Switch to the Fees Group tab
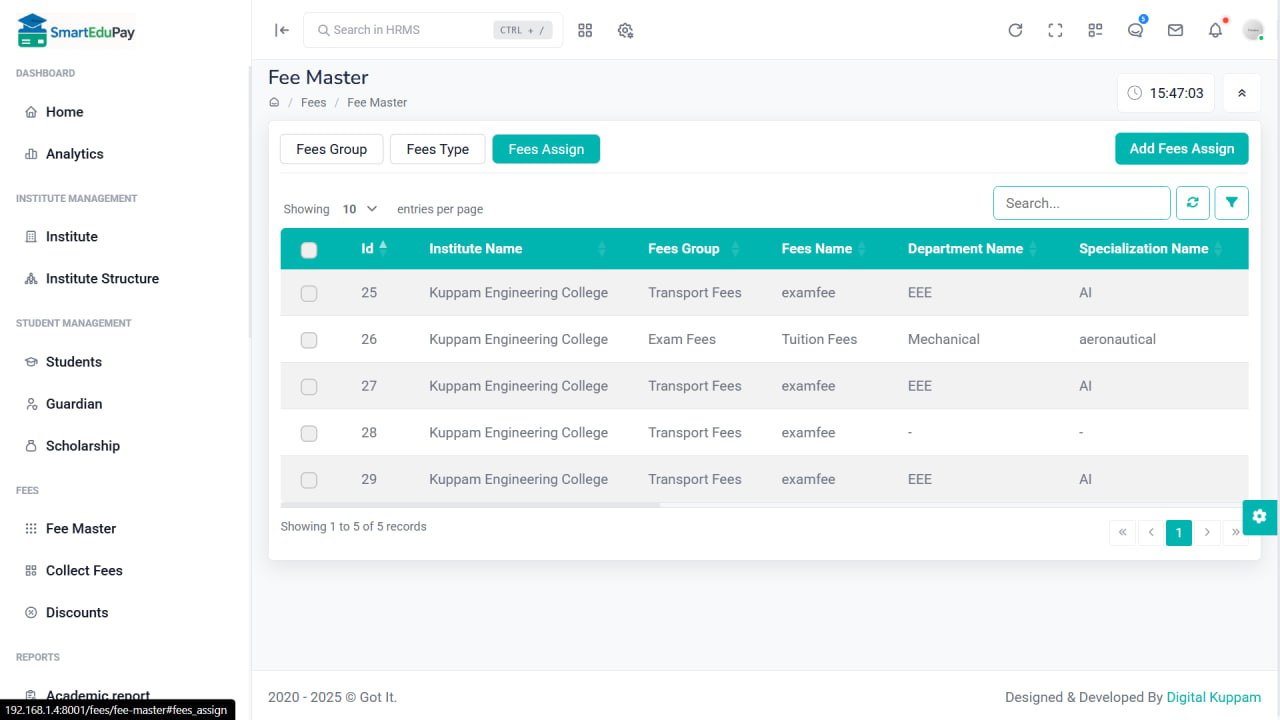Viewport: 1280px width, 720px height. pos(331,149)
